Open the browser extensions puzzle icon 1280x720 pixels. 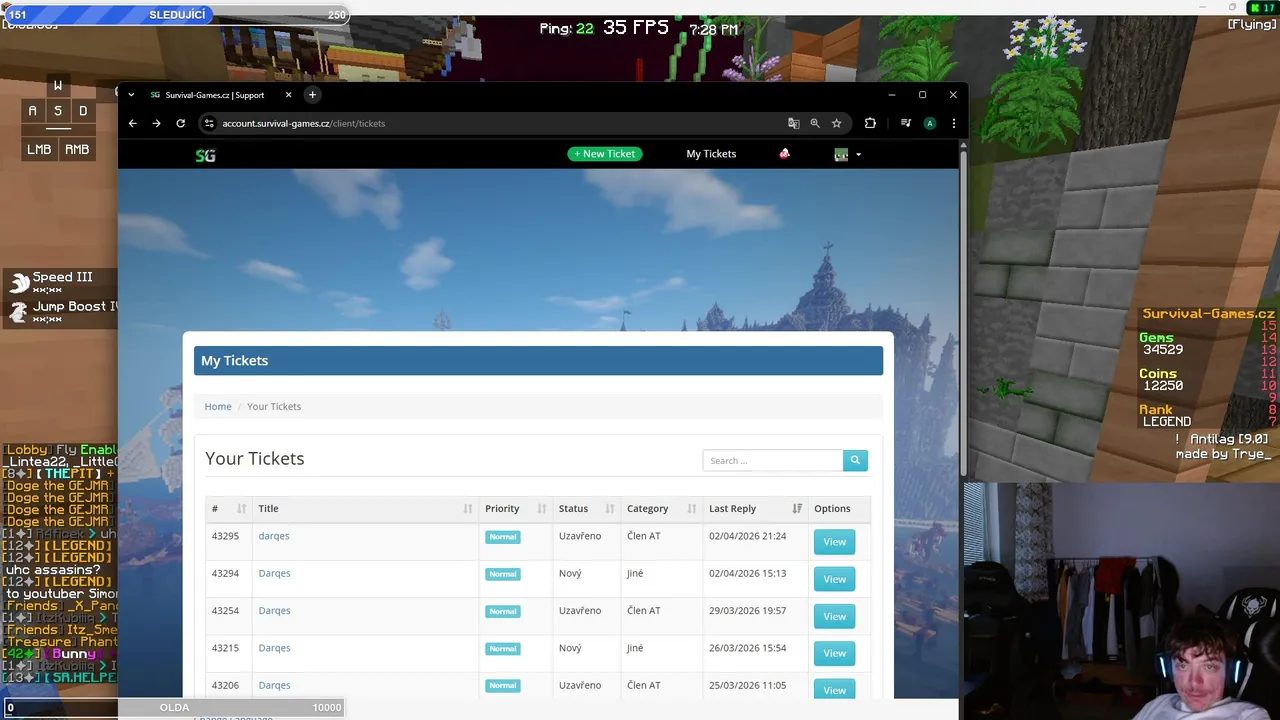[x=870, y=123]
